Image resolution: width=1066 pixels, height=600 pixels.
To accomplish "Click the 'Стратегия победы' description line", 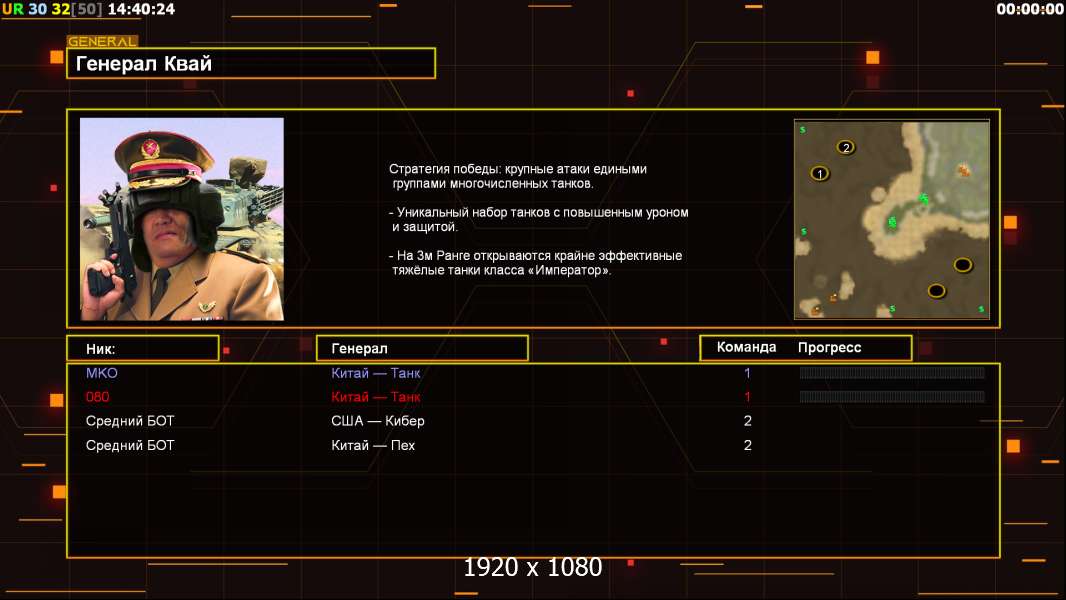I will pos(518,176).
